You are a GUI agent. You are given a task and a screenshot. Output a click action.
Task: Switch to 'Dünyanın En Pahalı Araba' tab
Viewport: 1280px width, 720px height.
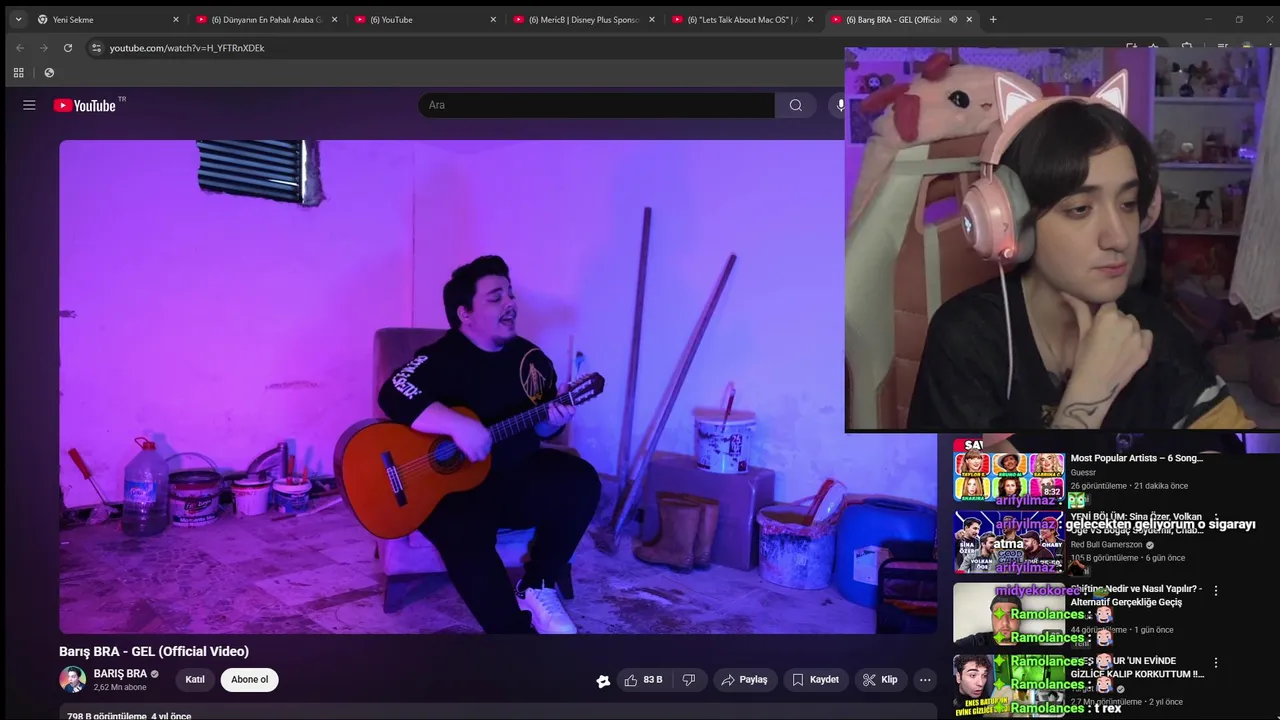(266, 19)
